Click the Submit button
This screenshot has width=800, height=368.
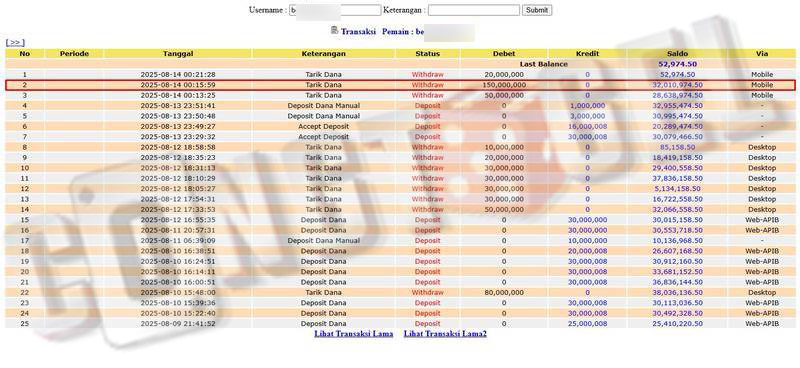[x=537, y=10]
